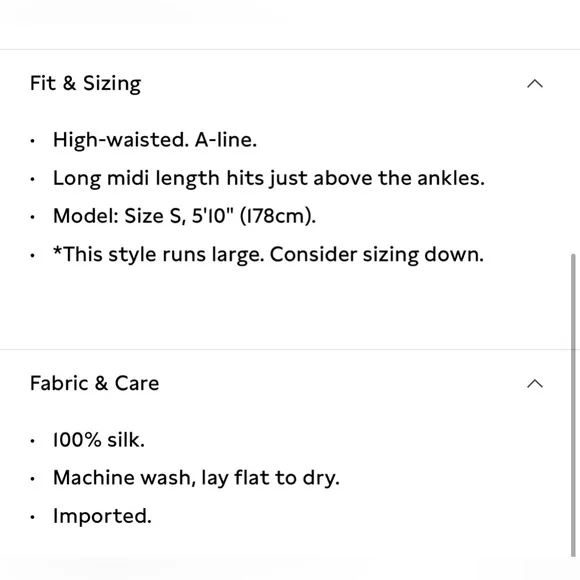Click divider line above Fit & Sizing
Viewport: 580px width, 580px height.
coord(290,49)
